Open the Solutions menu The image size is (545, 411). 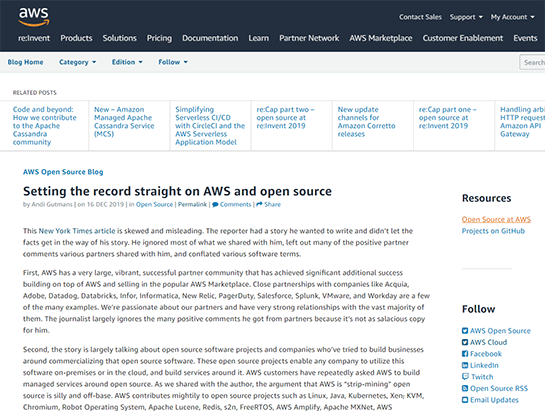(x=120, y=38)
